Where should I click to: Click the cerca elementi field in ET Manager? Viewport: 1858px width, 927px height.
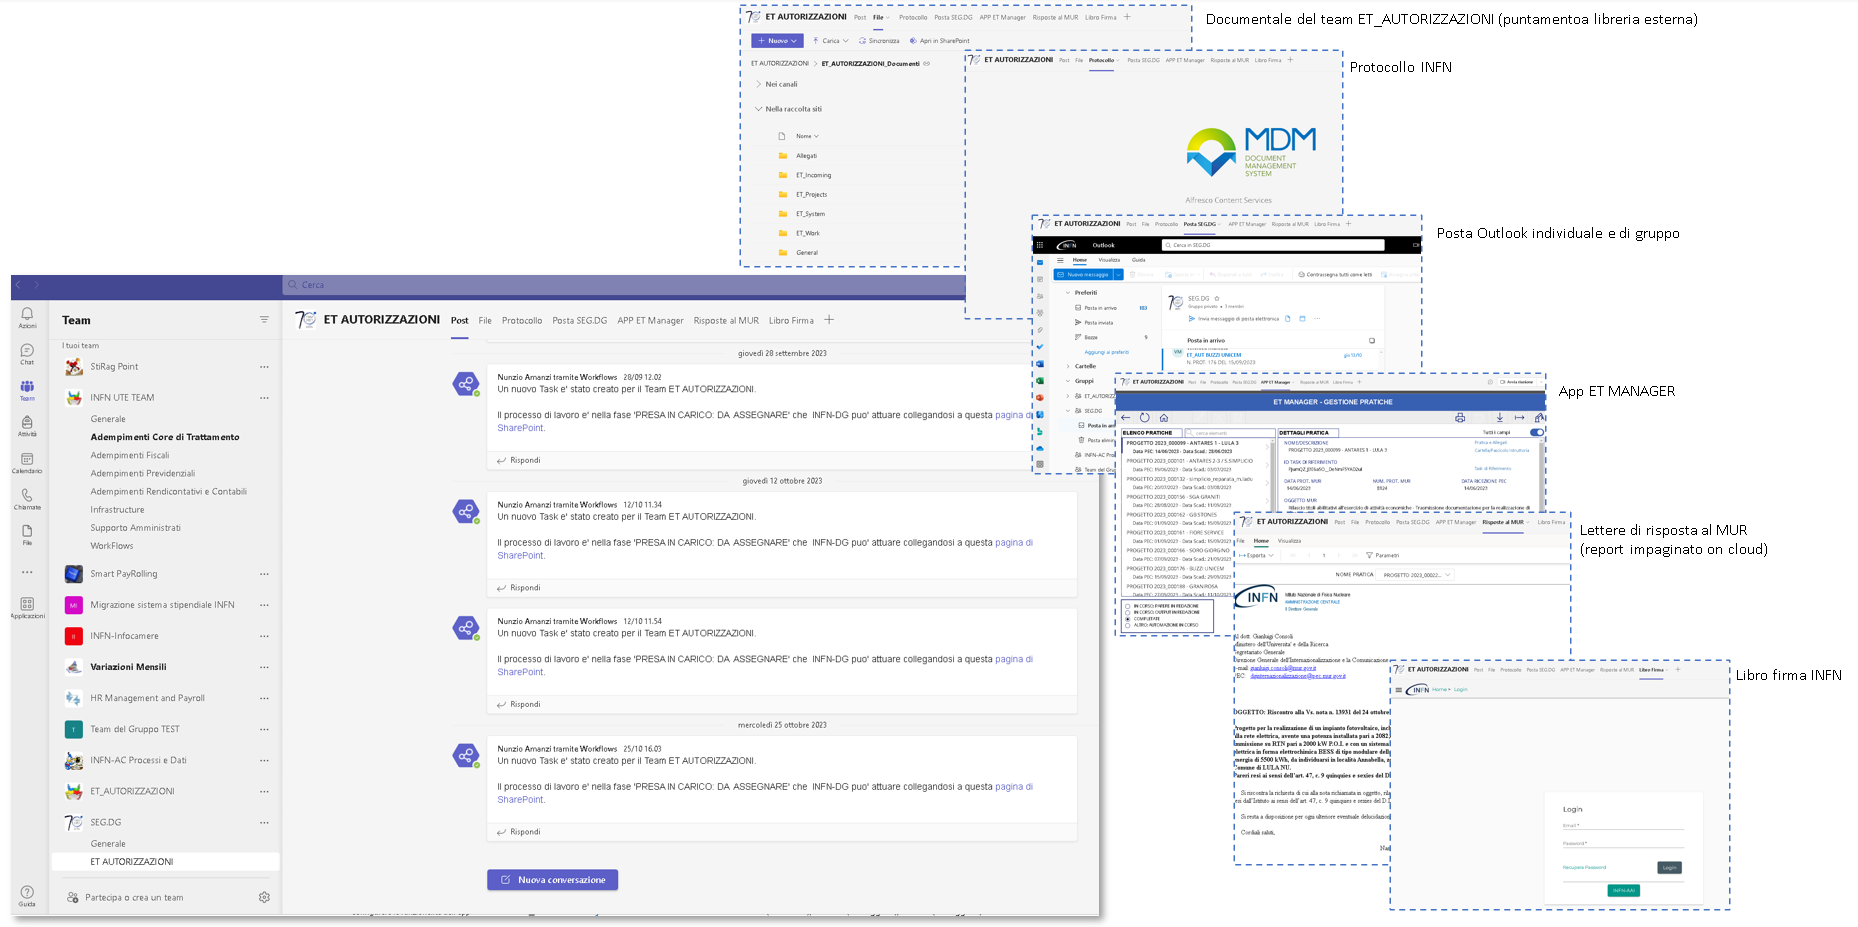[x=1229, y=433]
